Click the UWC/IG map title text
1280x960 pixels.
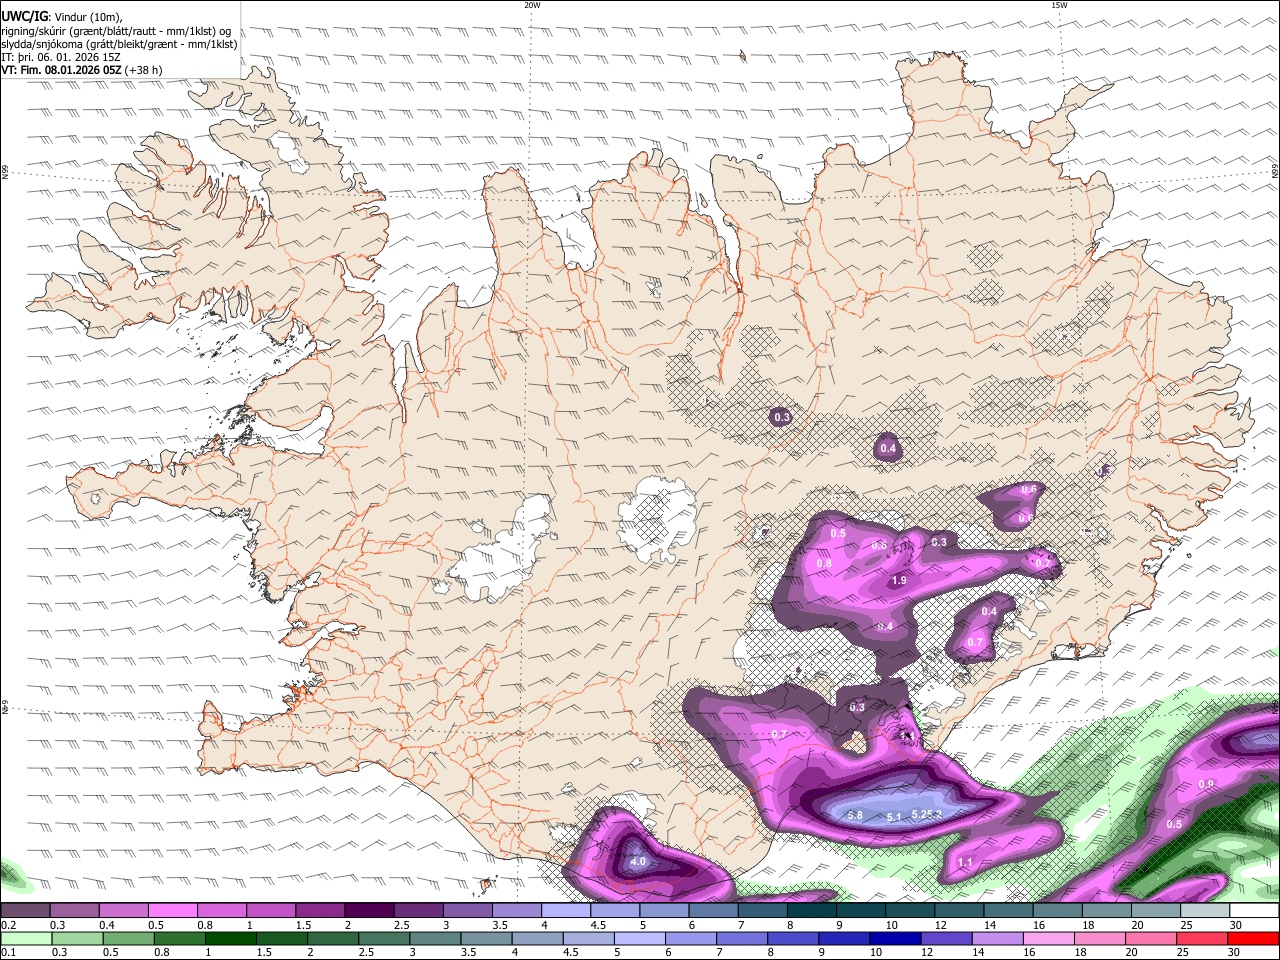pyautogui.click(x=25, y=16)
